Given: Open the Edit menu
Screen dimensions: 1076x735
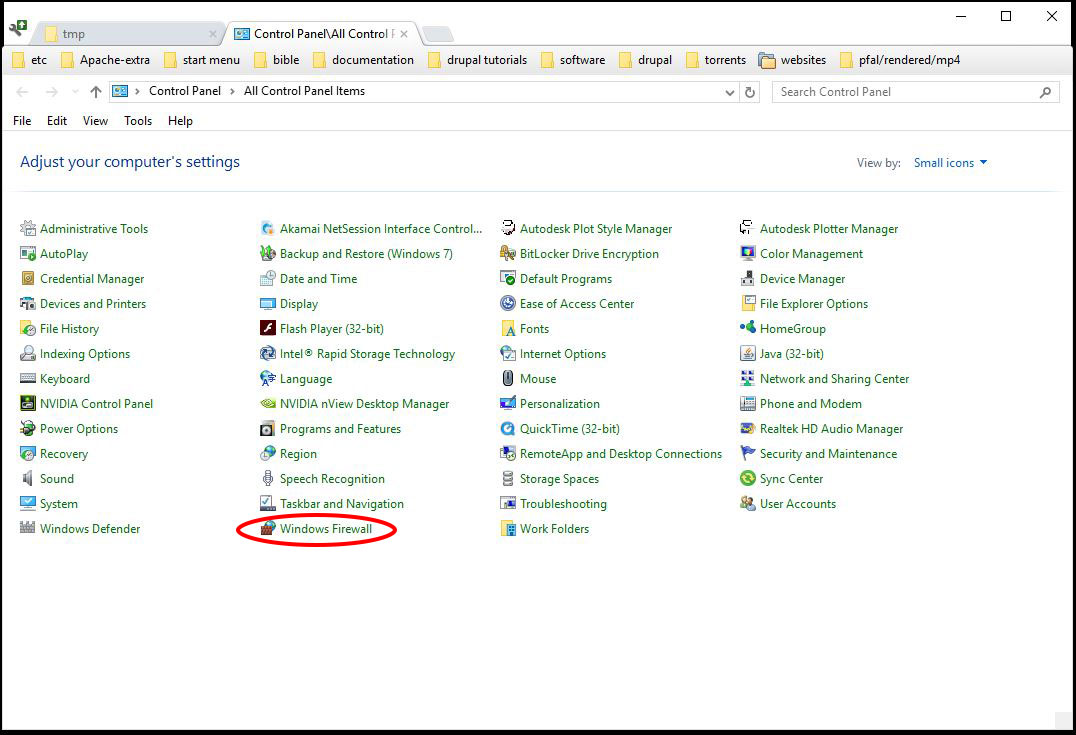Looking at the screenshot, I should (57, 121).
